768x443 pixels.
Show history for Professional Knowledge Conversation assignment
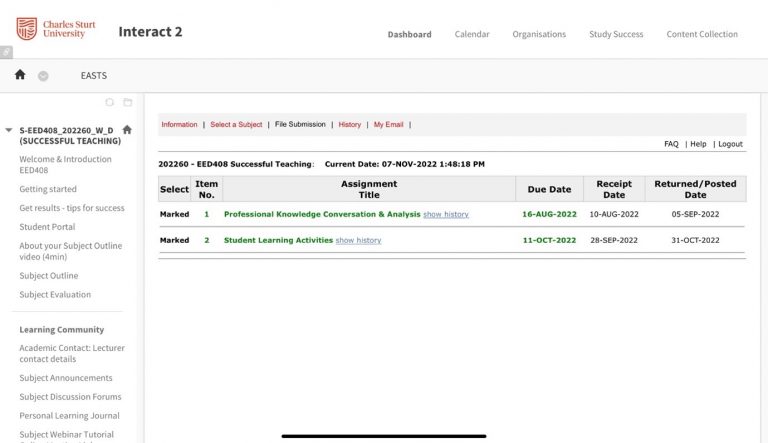tap(445, 214)
